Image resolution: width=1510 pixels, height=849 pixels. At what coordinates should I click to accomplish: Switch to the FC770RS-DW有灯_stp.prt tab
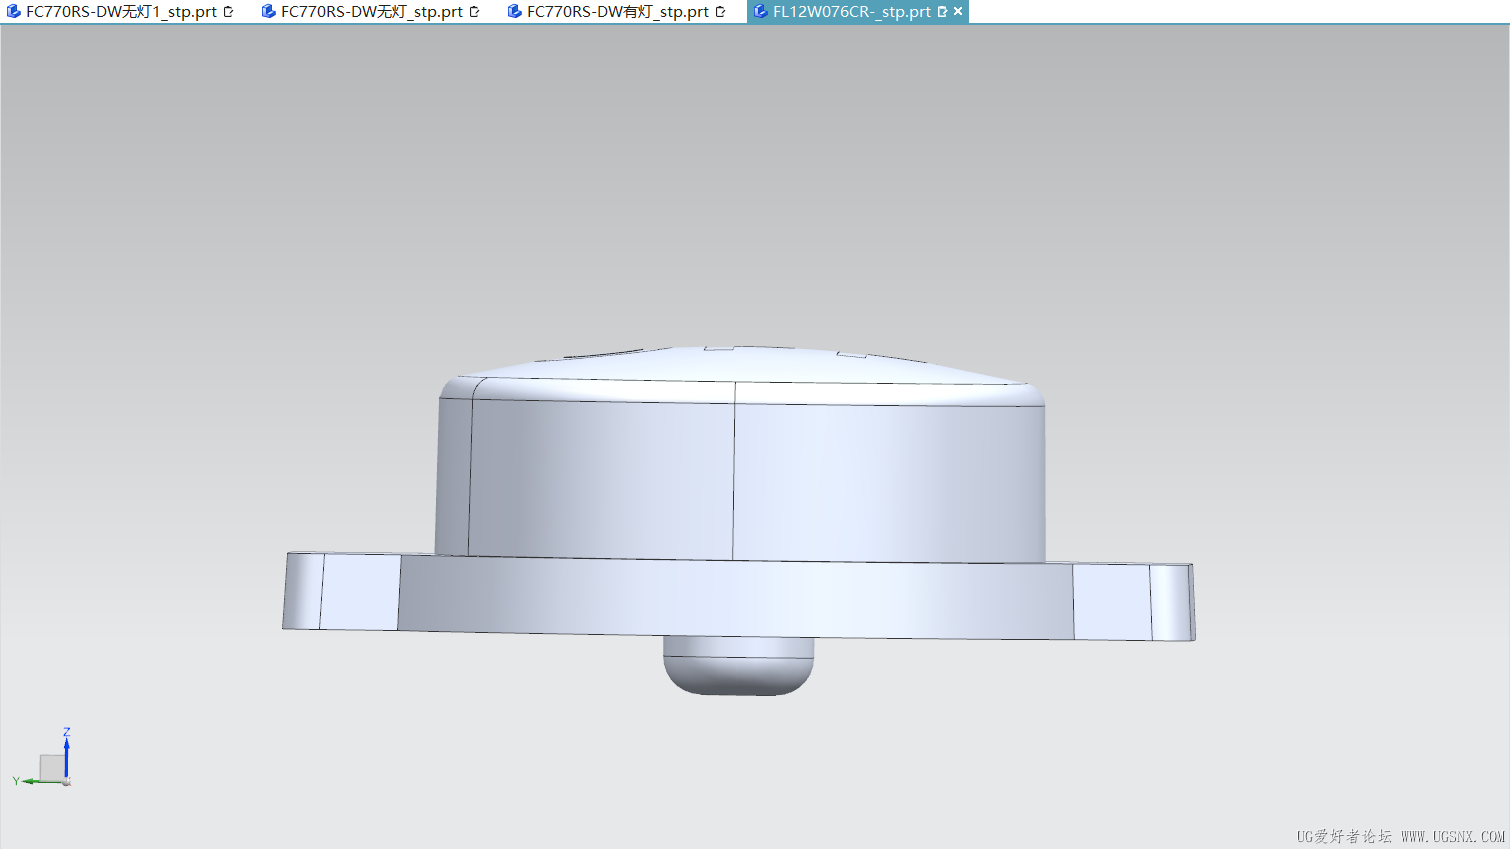click(x=617, y=12)
